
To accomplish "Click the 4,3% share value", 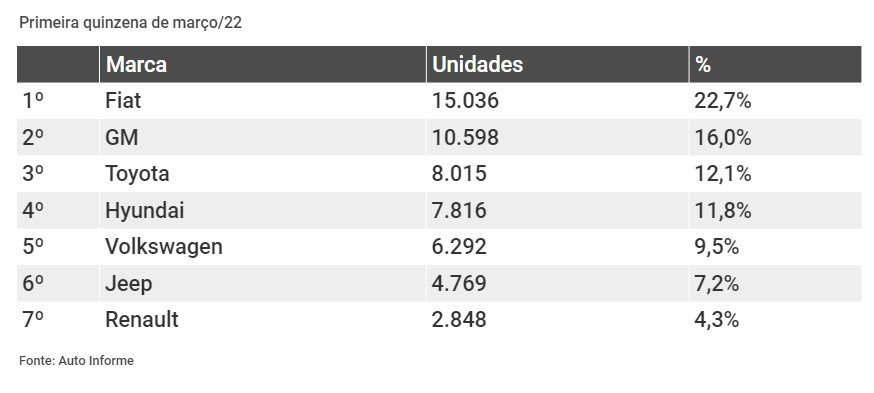I will point(716,320).
